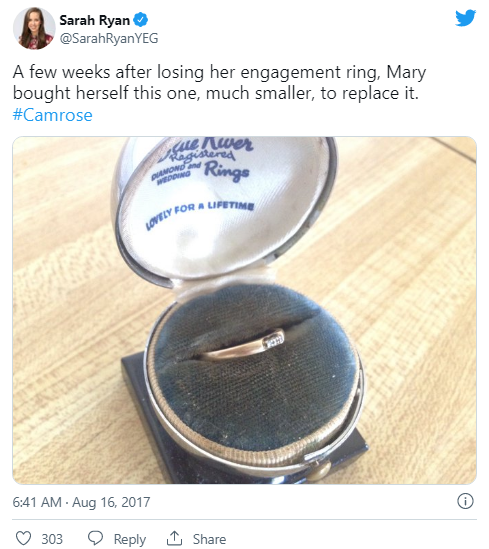Click the tweet text about Mary's ring
The width and height of the screenshot is (489, 549).
(219, 83)
